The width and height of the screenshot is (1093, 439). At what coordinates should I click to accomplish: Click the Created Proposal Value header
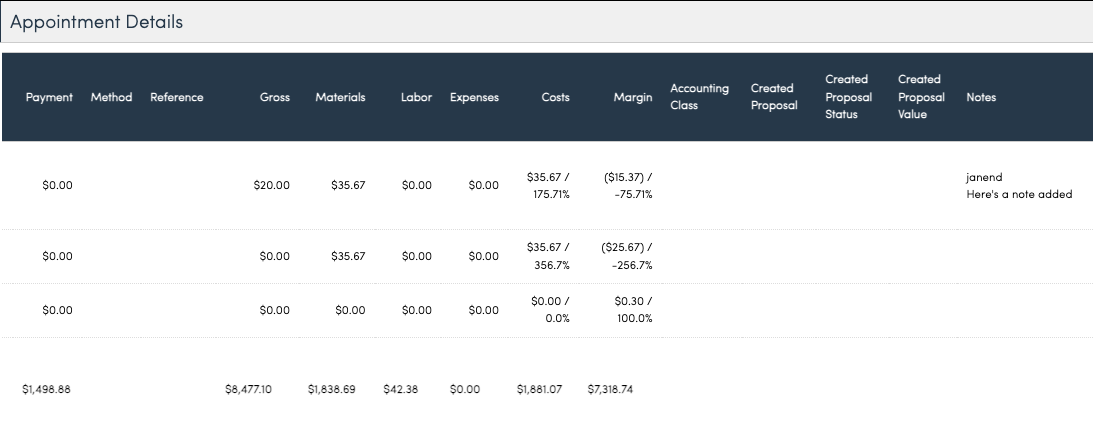pyautogui.click(x=921, y=97)
